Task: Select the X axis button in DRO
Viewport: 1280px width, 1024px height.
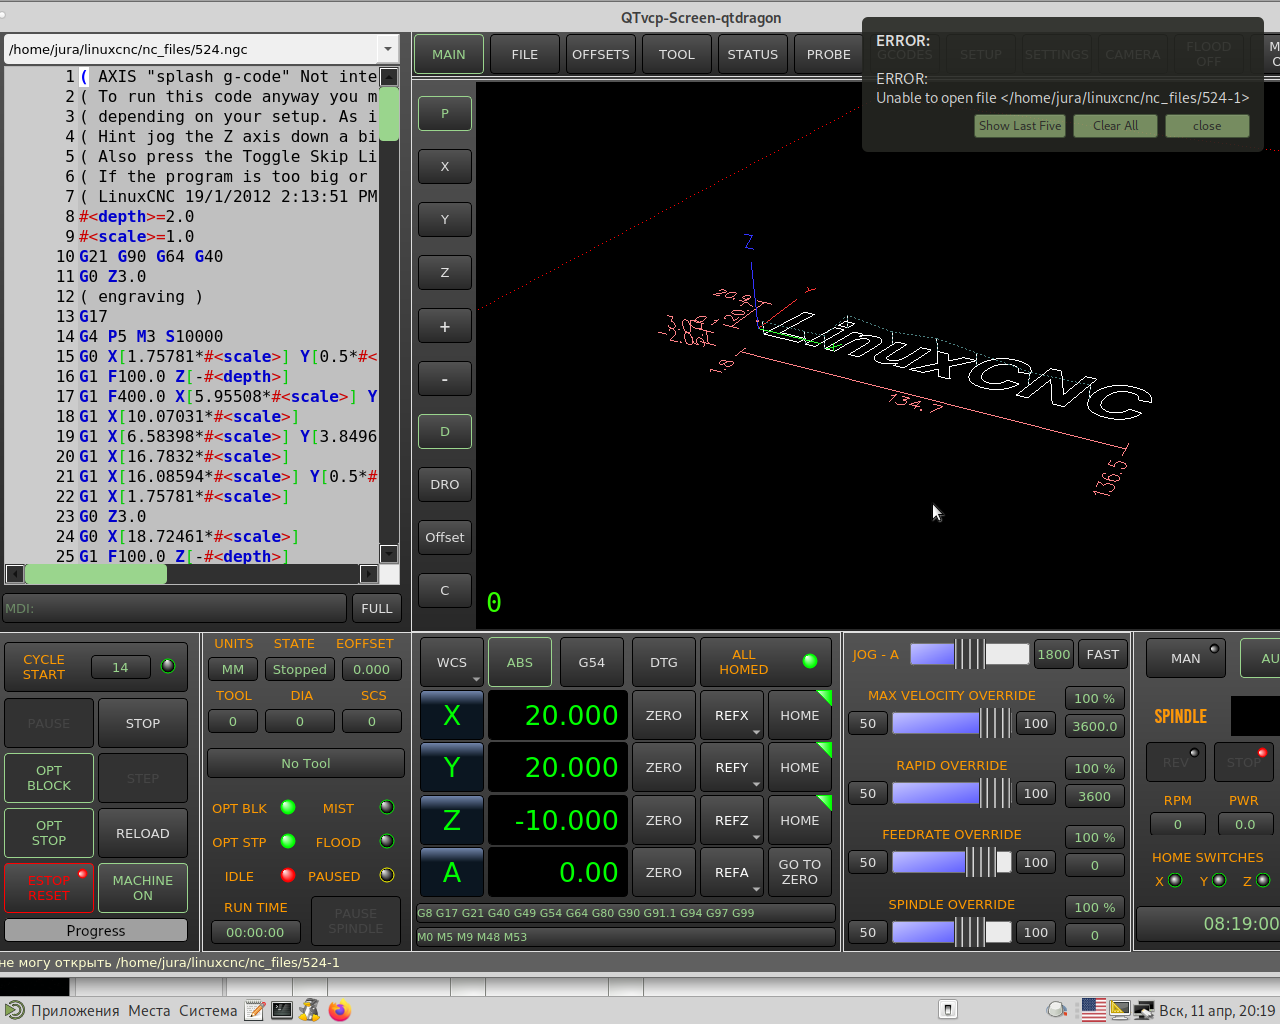Action: click(452, 715)
